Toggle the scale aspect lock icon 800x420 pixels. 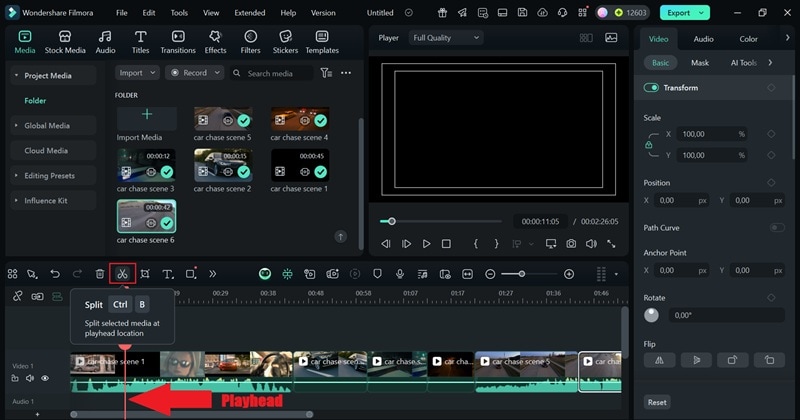point(648,144)
